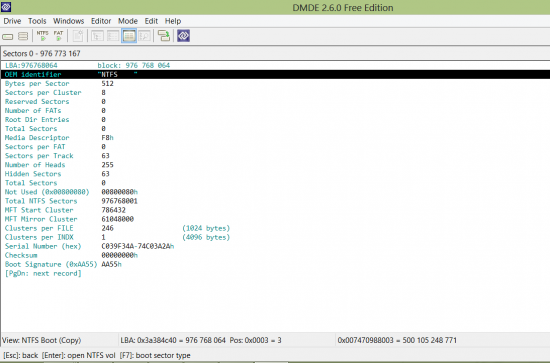The width and height of the screenshot is (550, 363).
Task: Select the Hidden Sectors row
Action: (x=275, y=174)
